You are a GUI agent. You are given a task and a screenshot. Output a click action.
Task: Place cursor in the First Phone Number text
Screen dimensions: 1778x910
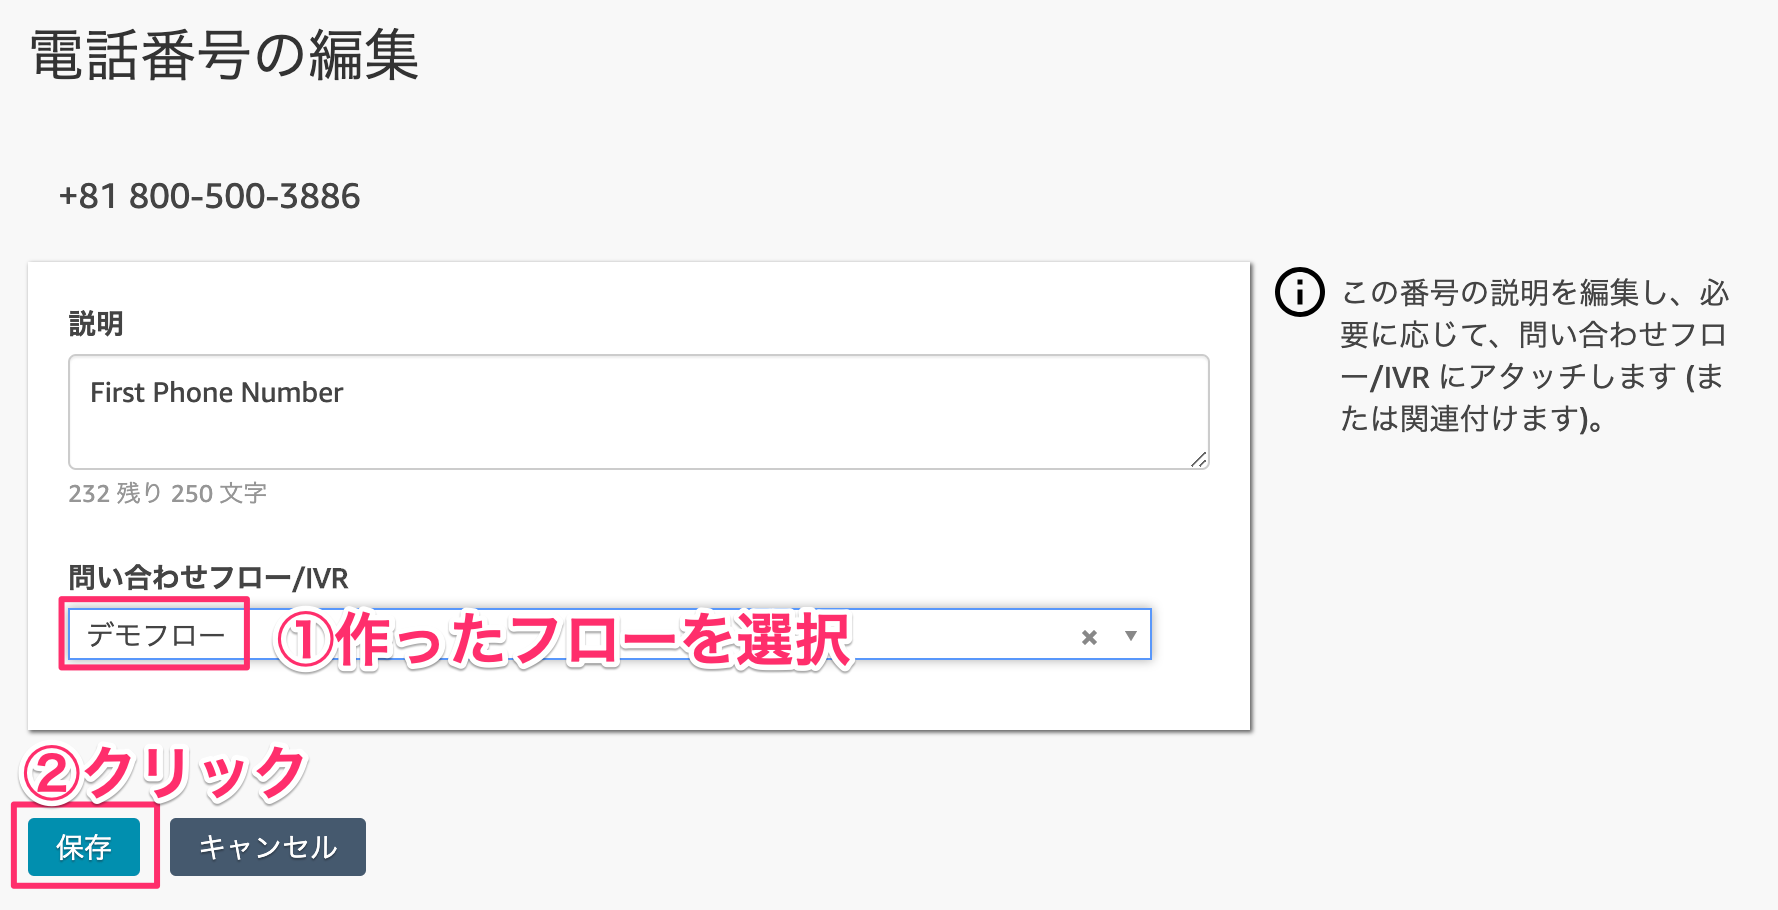(216, 392)
